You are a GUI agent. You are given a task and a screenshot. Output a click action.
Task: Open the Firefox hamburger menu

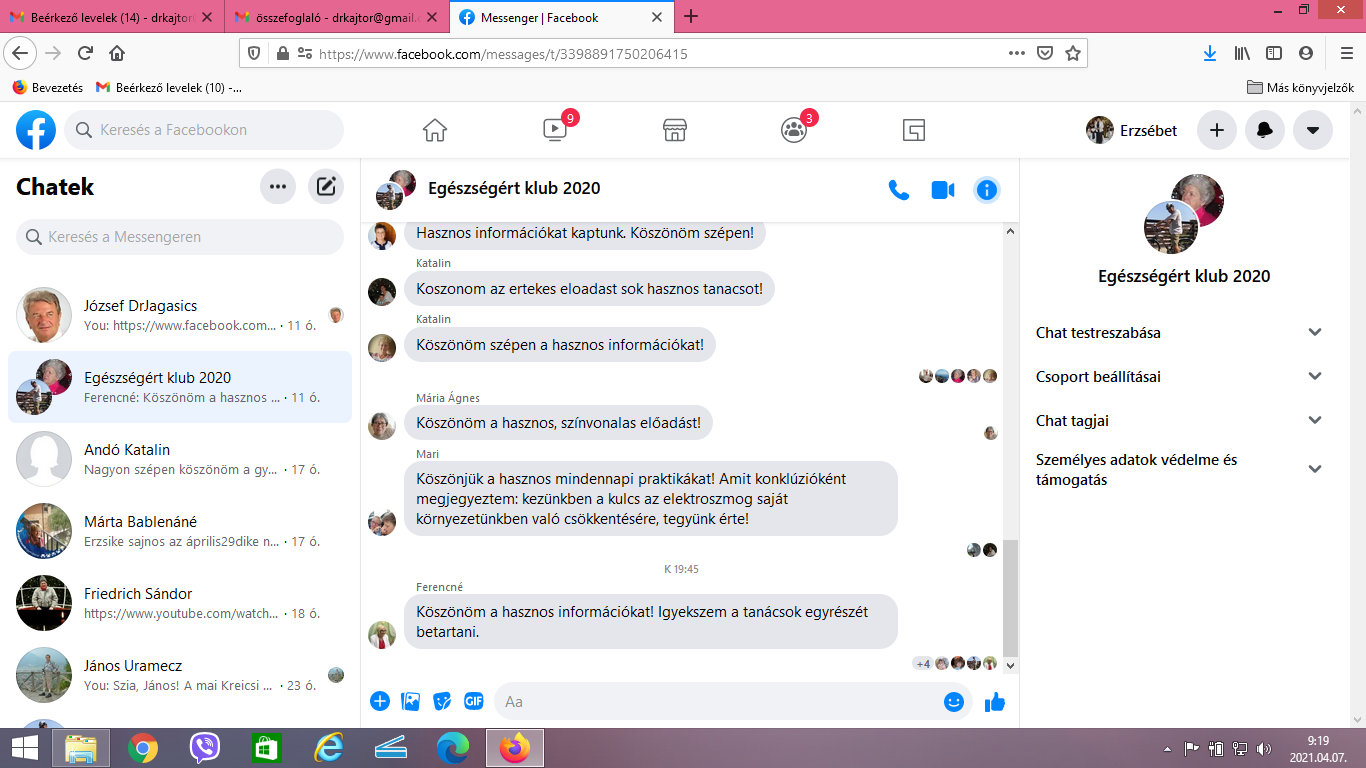(x=1347, y=53)
